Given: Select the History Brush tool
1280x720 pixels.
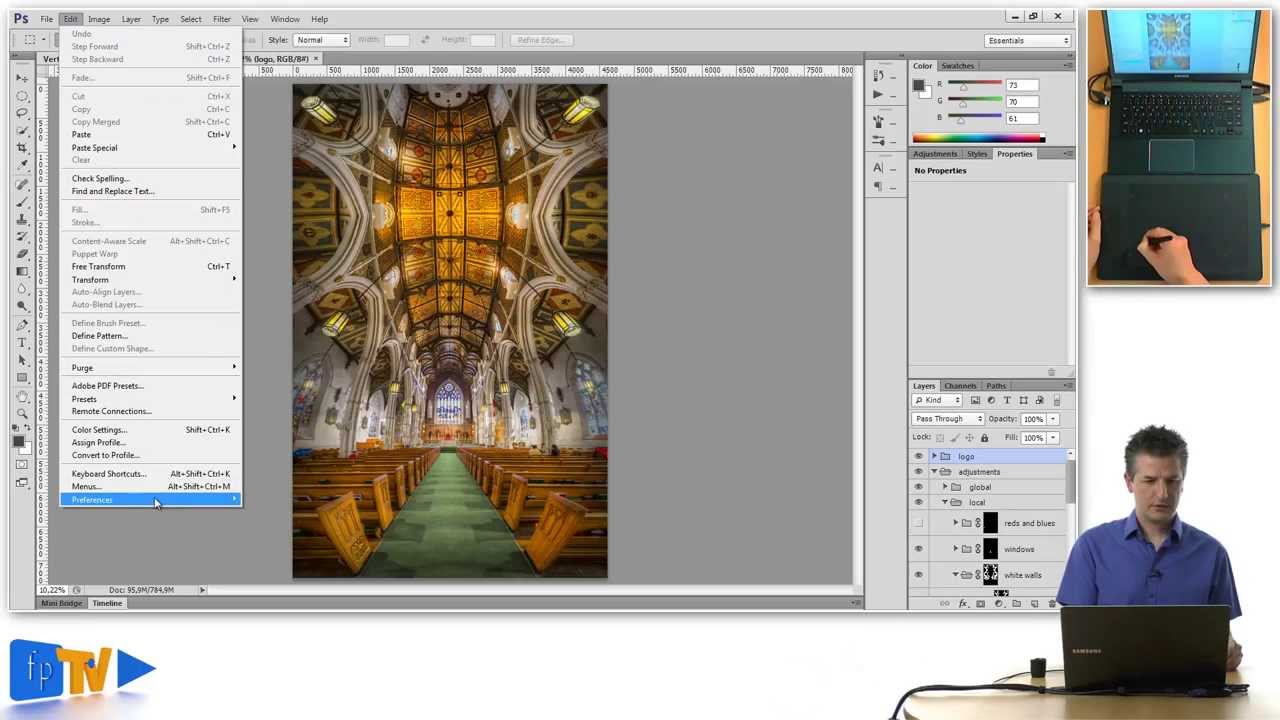Looking at the screenshot, I should pyautogui.click(x=22, y=236).
